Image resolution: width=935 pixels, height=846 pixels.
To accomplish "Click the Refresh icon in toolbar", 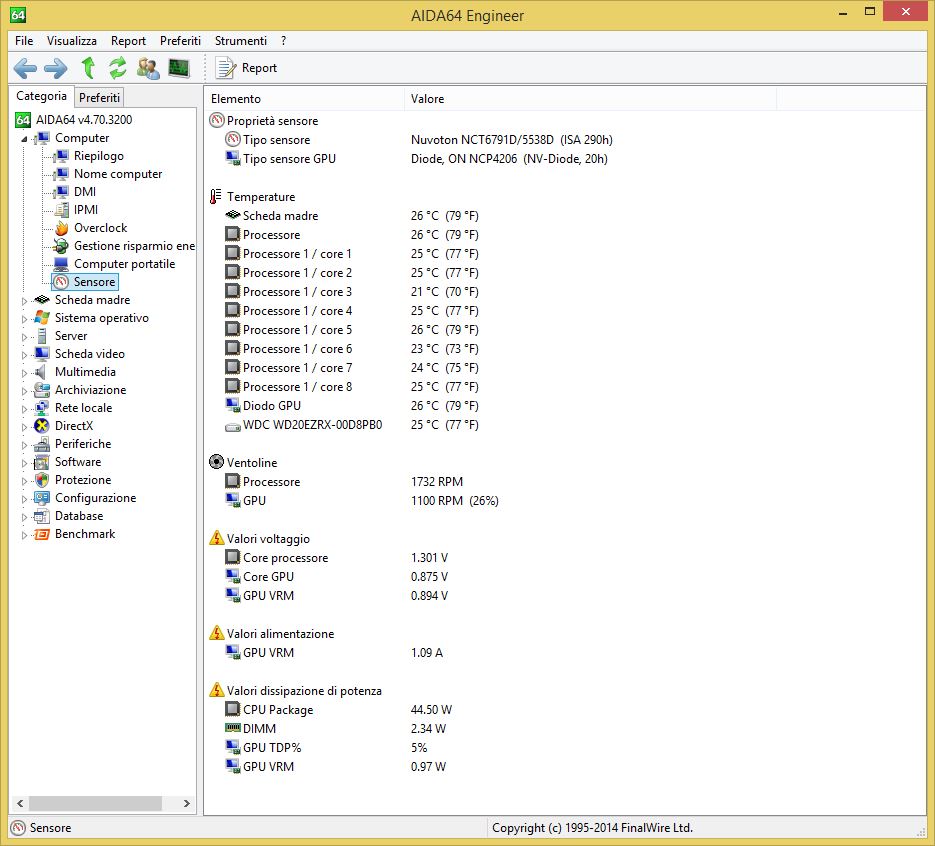I will [118, 68].
